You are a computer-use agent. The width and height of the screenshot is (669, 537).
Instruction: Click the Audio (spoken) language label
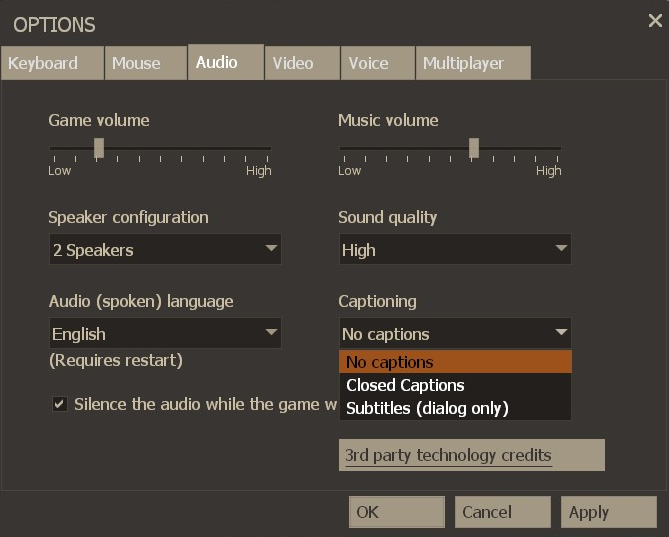[x=141, y=302]
